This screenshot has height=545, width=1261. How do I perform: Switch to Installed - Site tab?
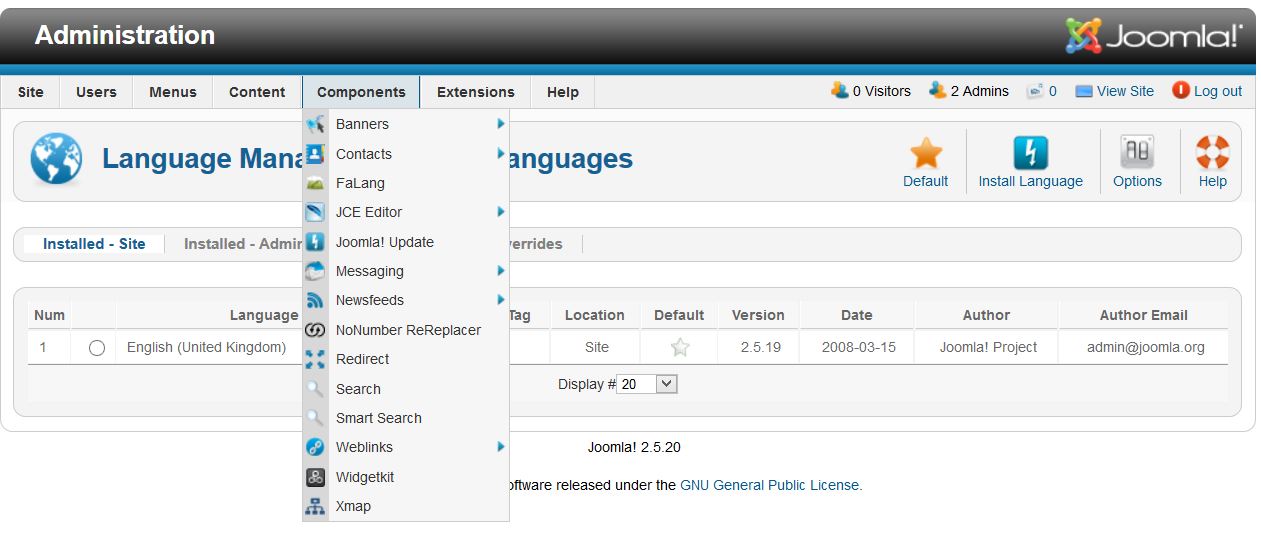point(94,244)
